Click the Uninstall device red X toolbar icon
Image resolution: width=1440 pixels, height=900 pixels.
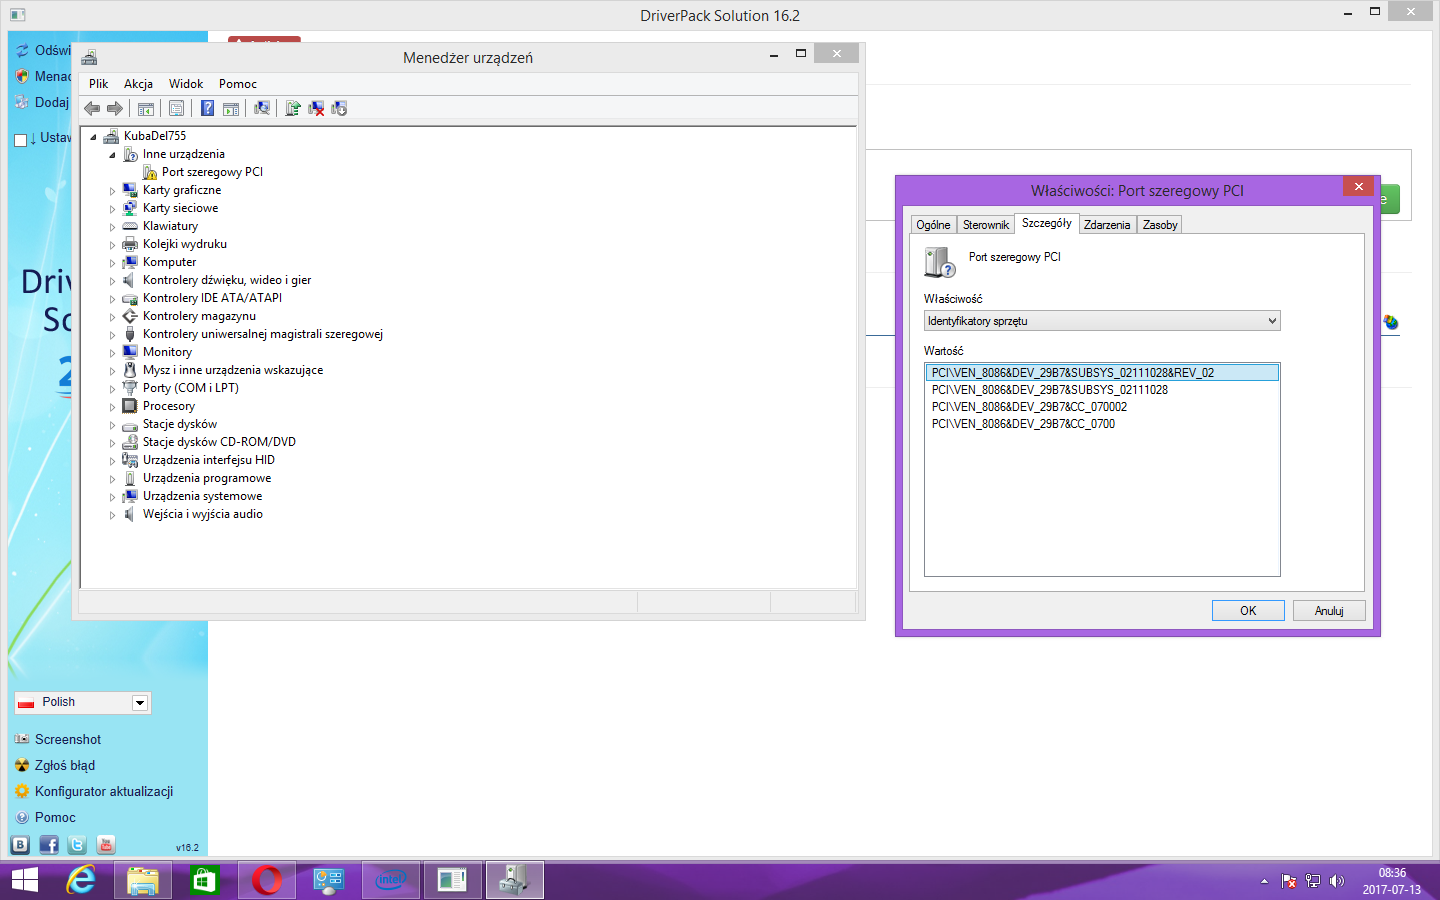[316, 108]
